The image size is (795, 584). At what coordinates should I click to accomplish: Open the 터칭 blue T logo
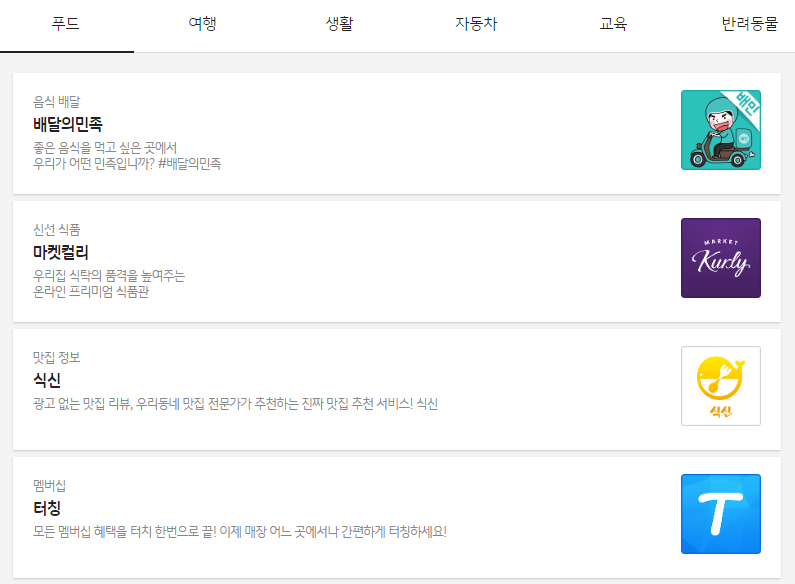[720, 514]
